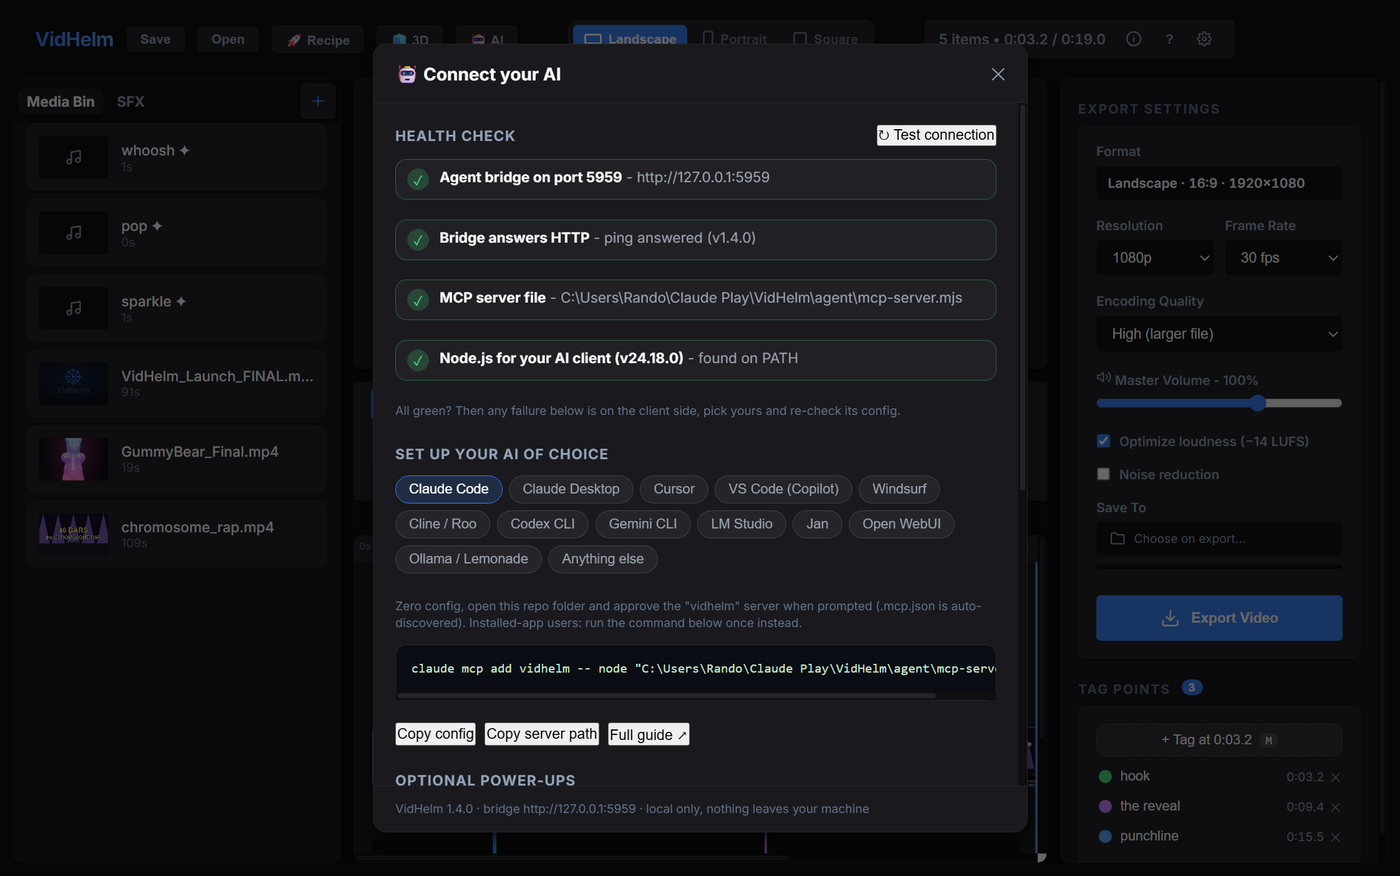Image resolution: width=1400 pixels, height=876 pixels.
Task: Click the green hook tag dot
Action: (x=1105, y=776)
